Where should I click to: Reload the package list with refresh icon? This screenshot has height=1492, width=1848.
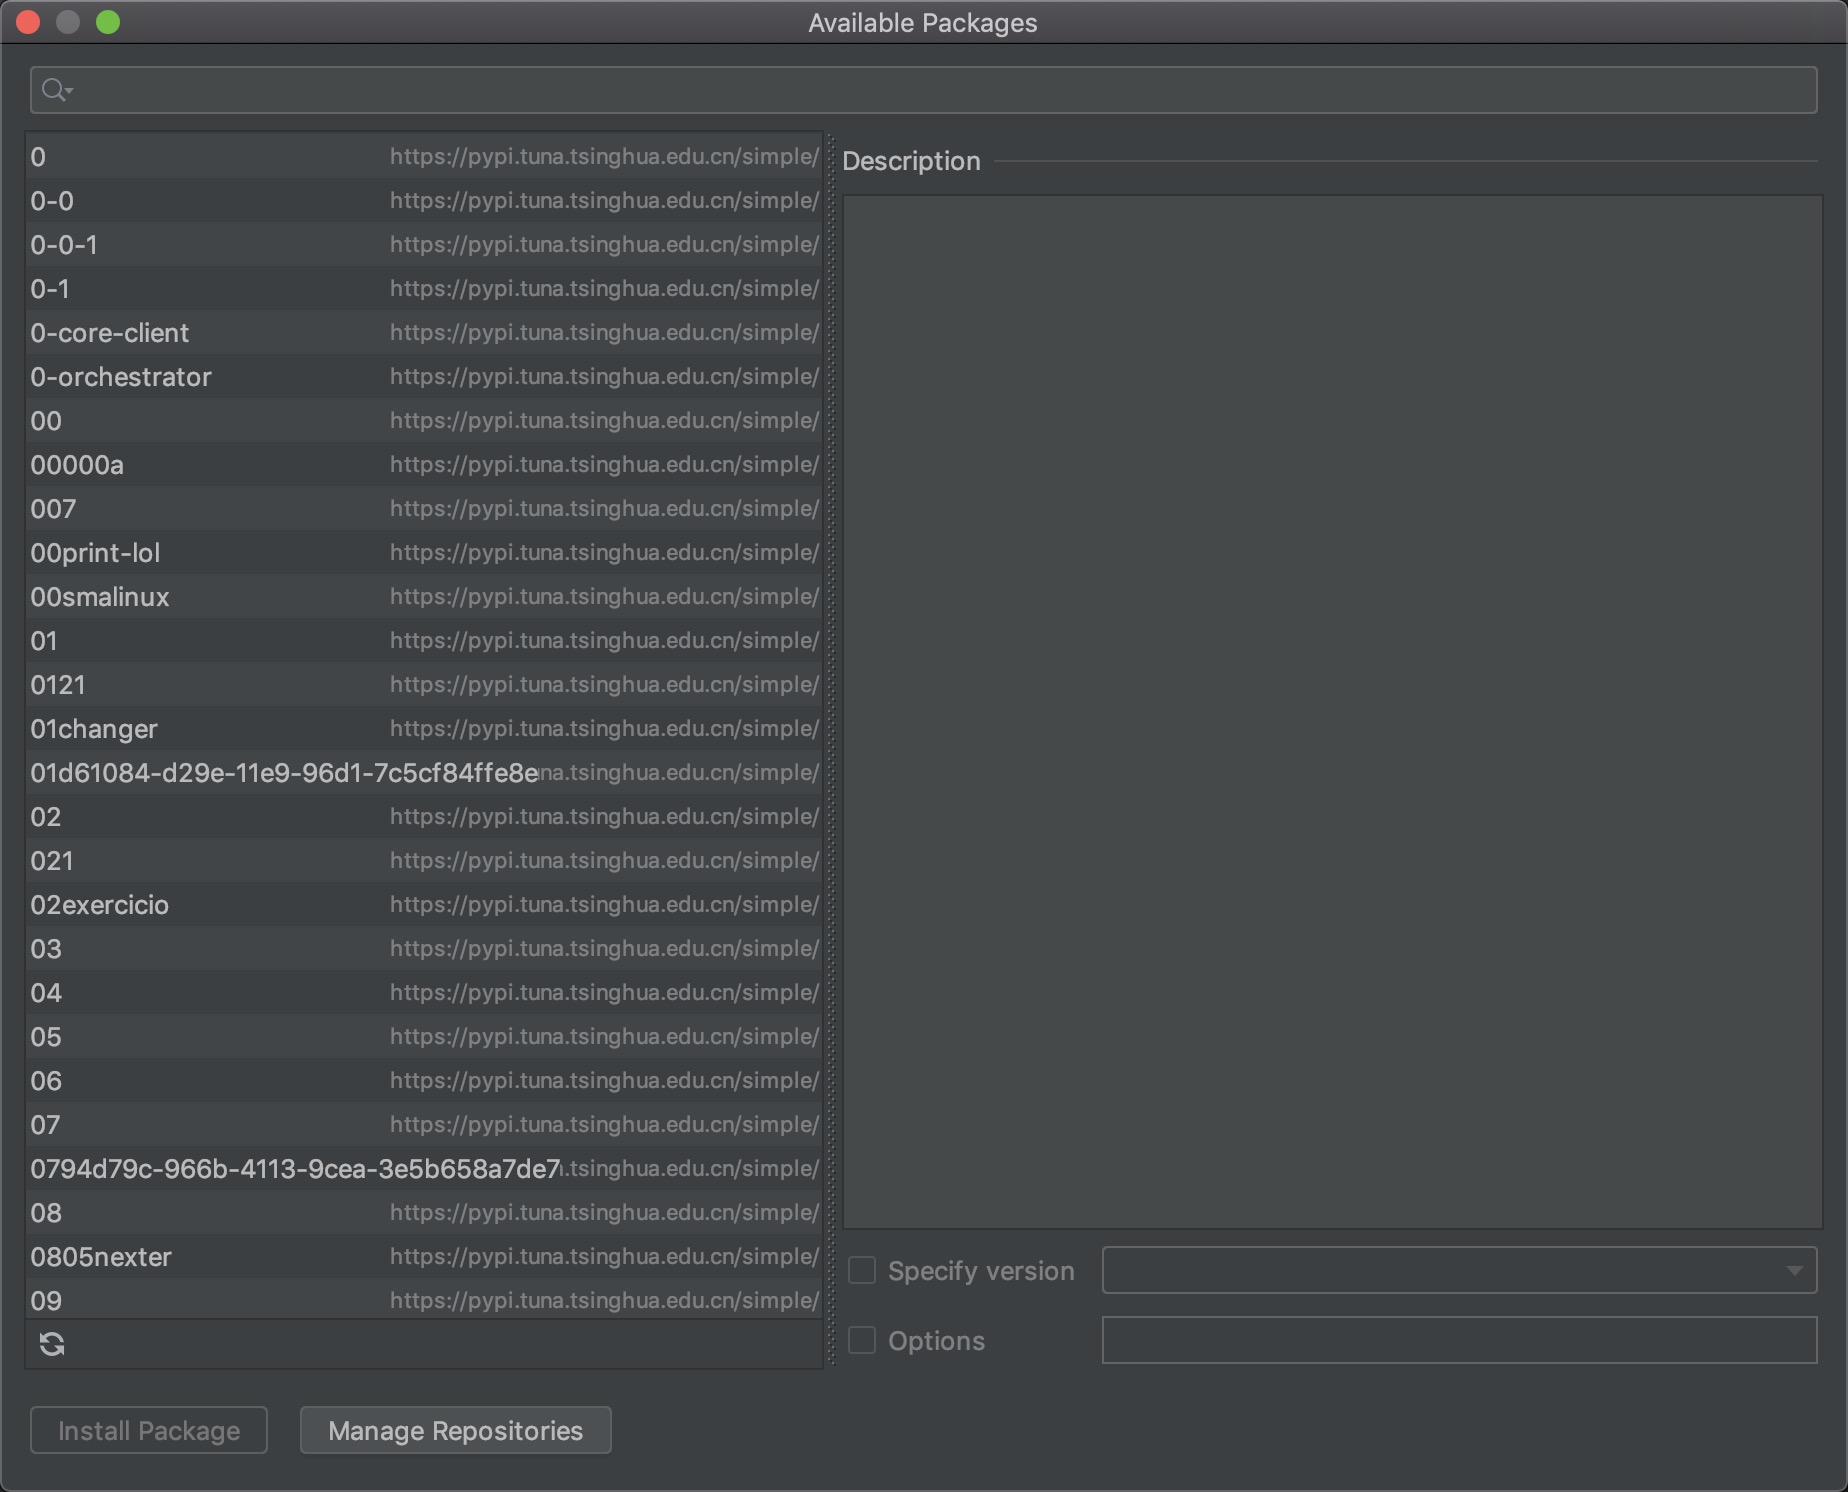click(52, 1344)
